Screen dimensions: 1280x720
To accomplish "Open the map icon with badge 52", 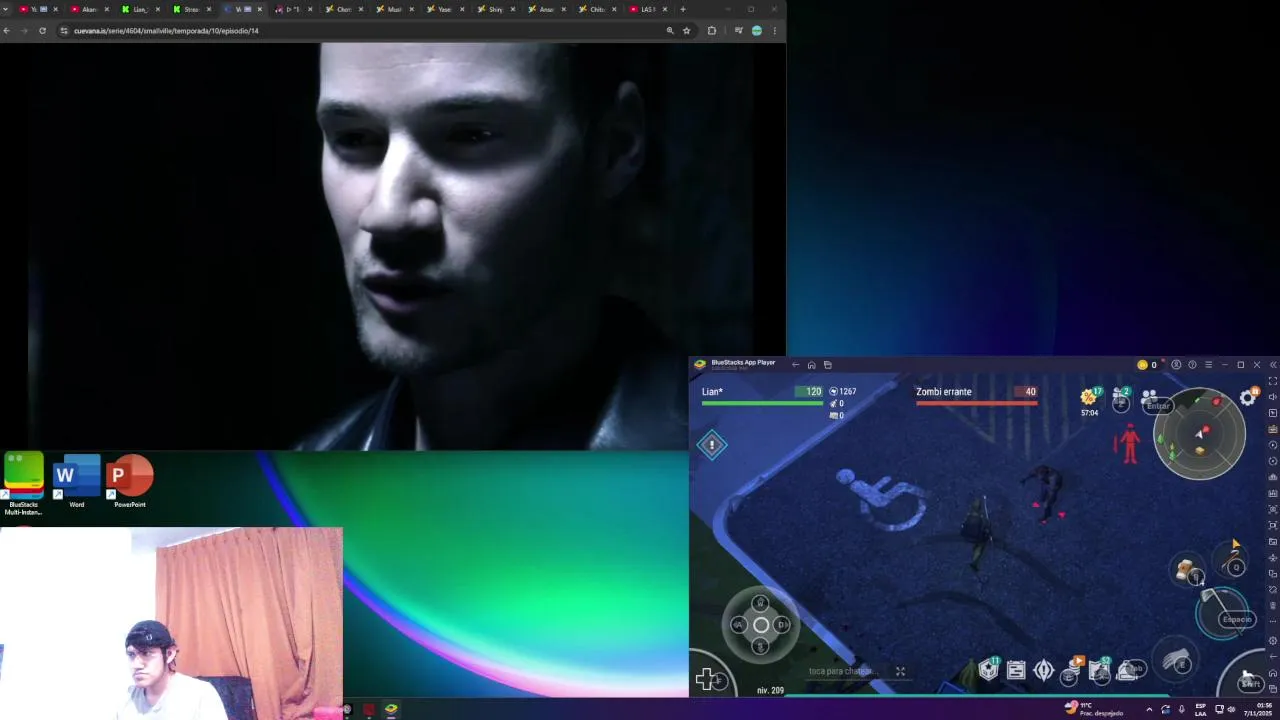I will click(1100, 671).
